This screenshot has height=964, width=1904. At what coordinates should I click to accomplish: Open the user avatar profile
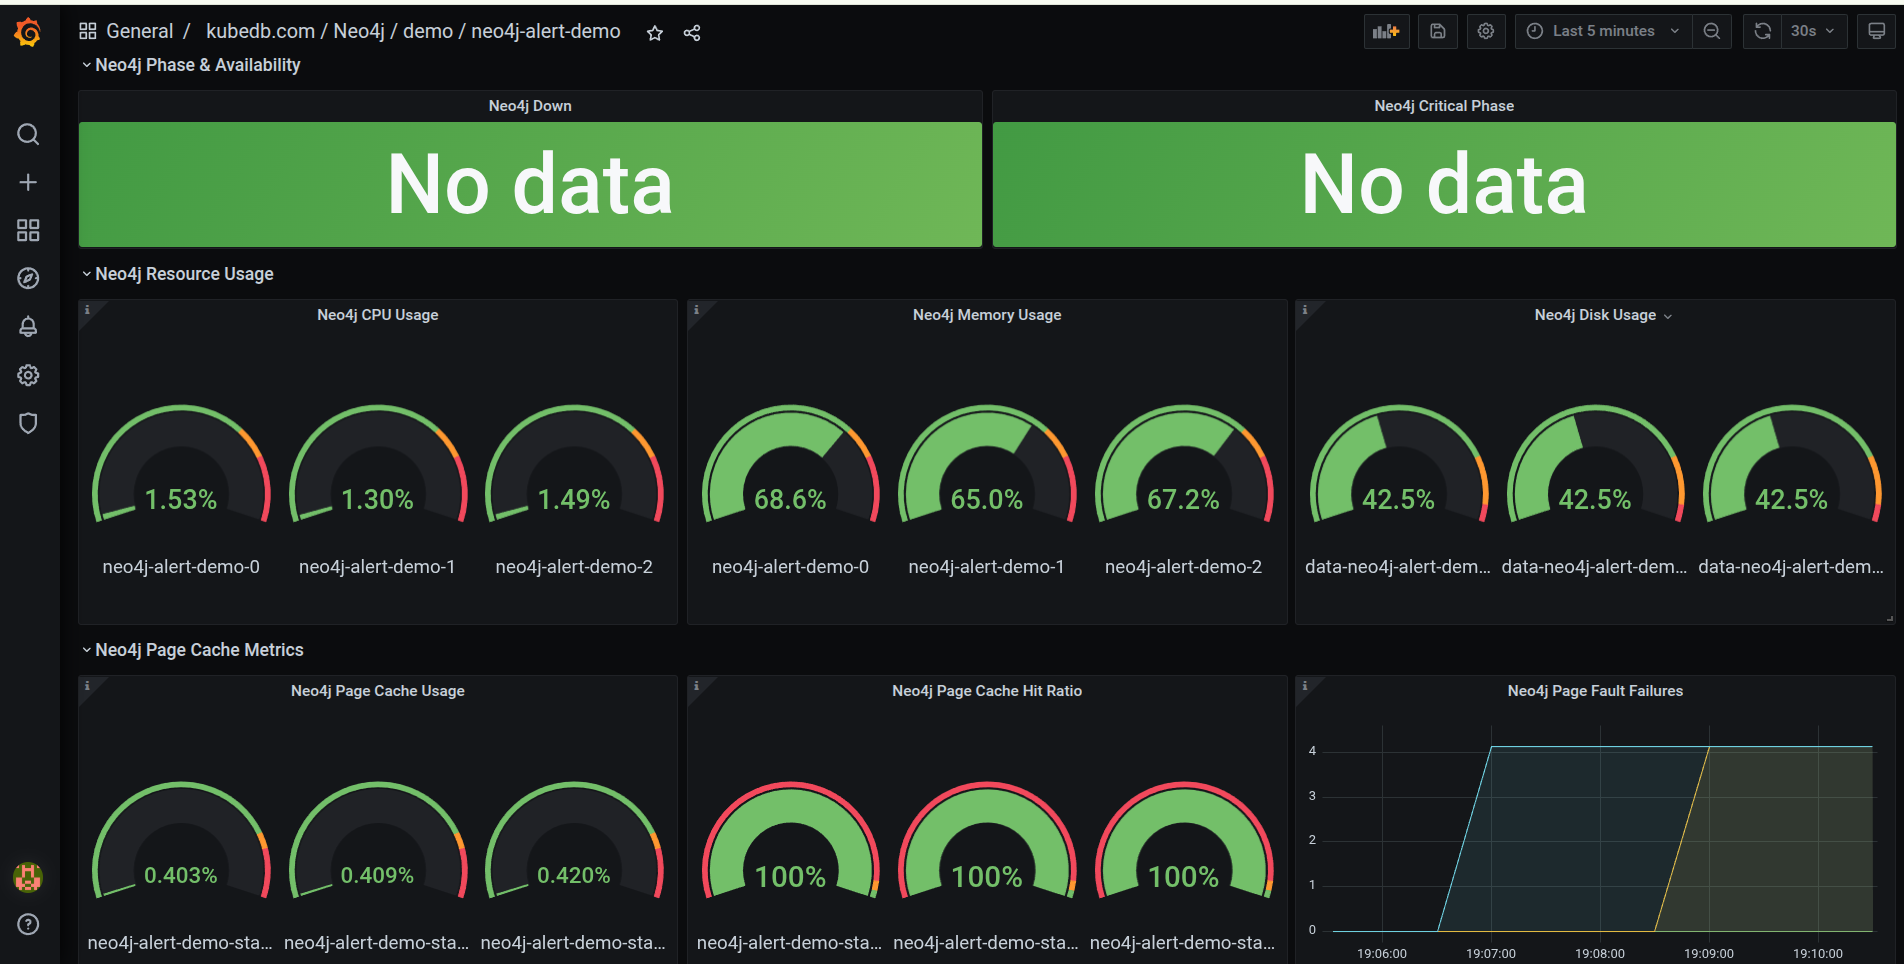(28, 877)
